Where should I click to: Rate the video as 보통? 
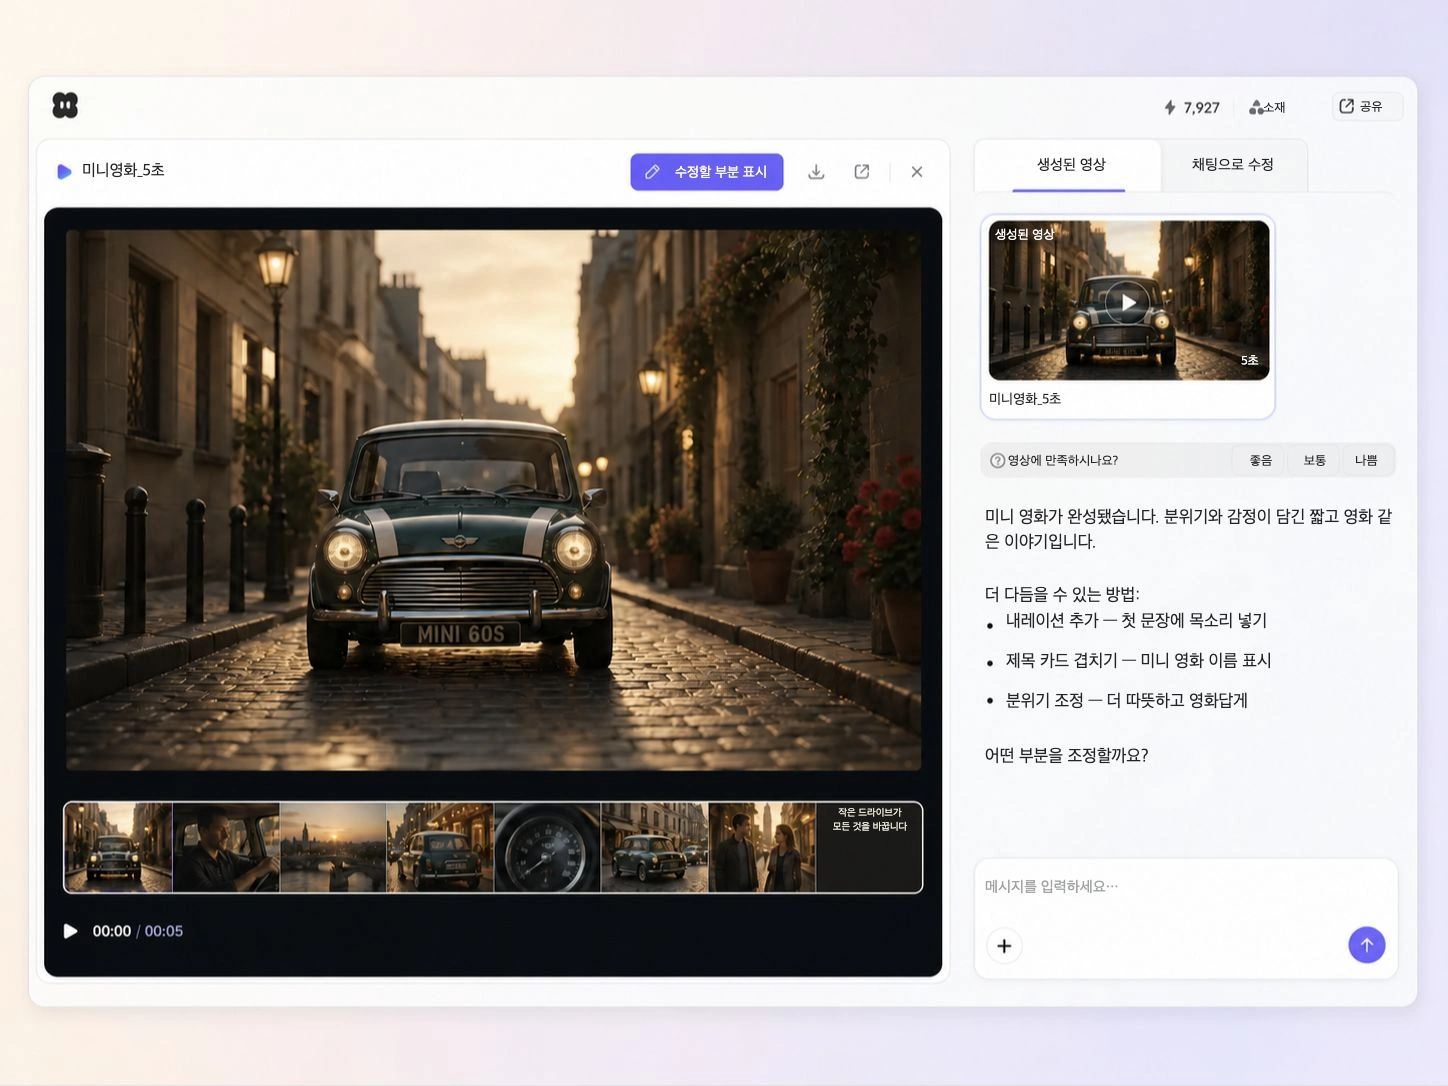[1314, 460]
